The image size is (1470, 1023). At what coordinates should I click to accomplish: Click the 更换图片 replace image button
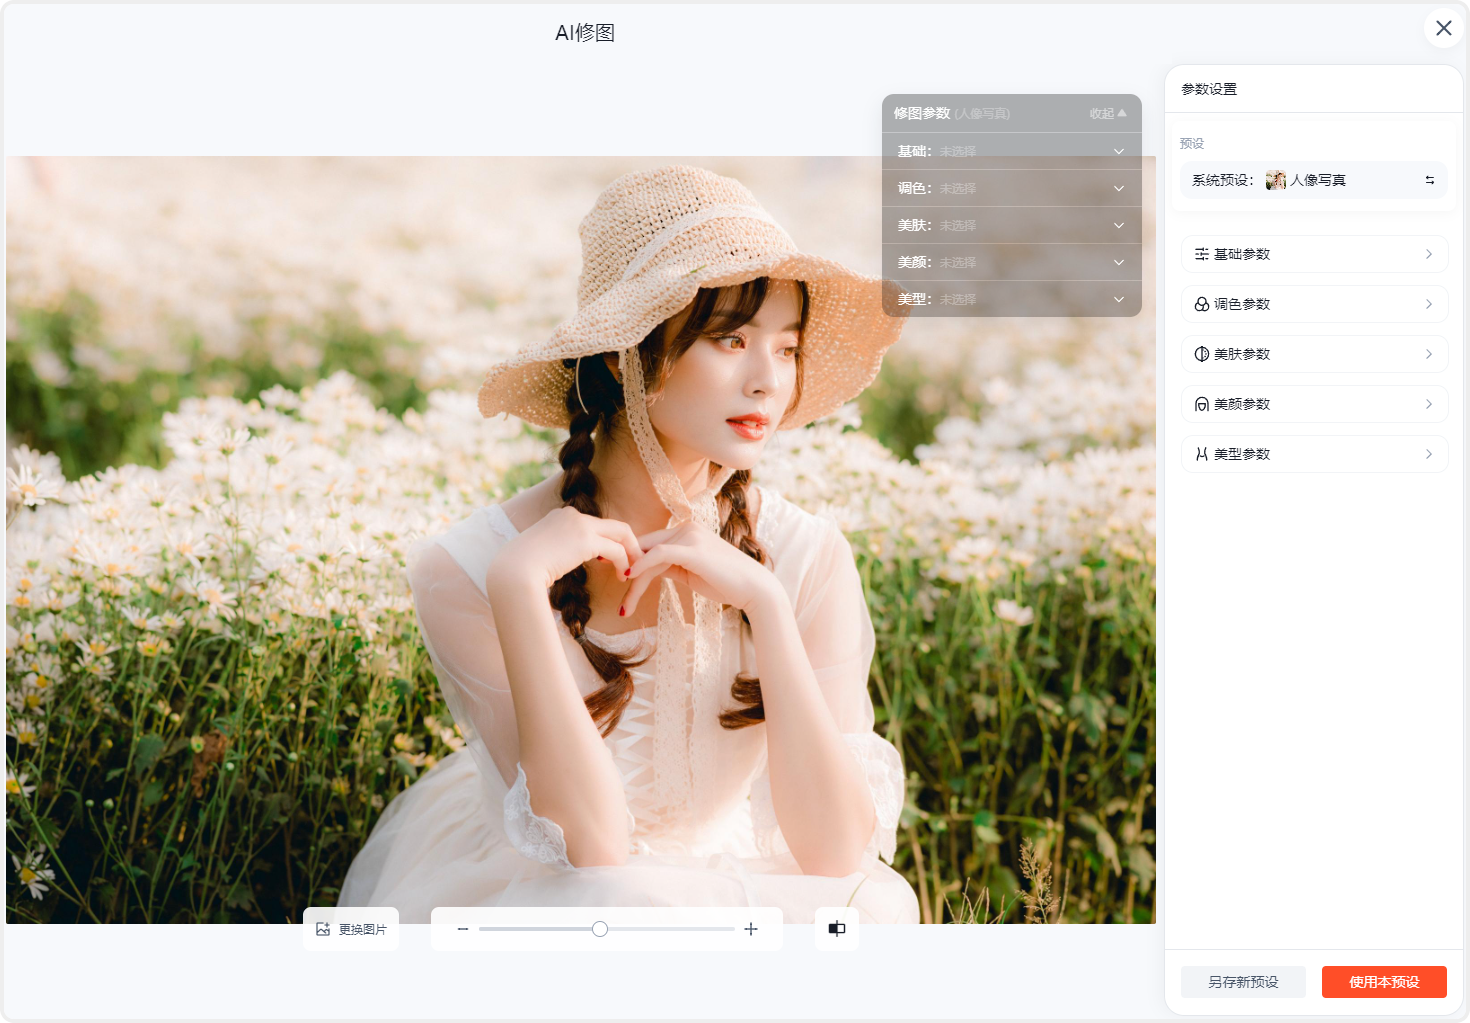pyautogui.click(x=351, y=929)
